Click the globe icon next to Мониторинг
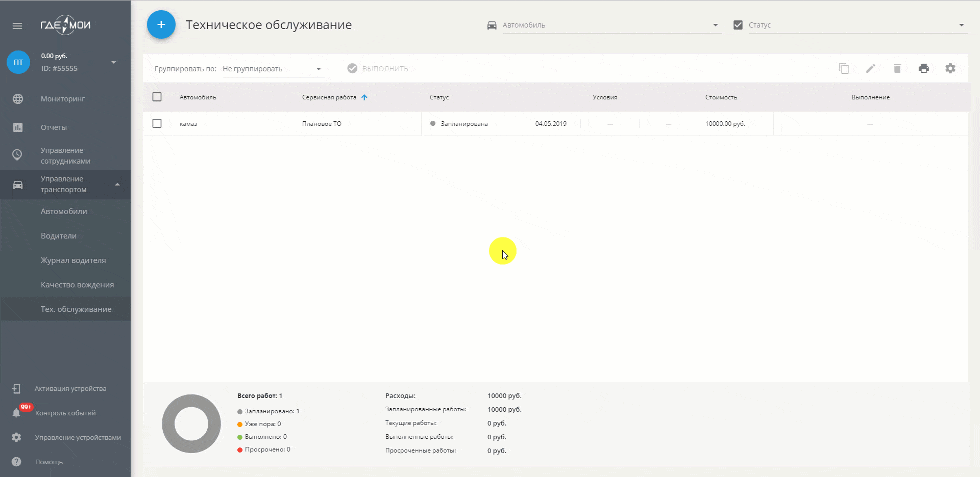 tap(18, 99)
